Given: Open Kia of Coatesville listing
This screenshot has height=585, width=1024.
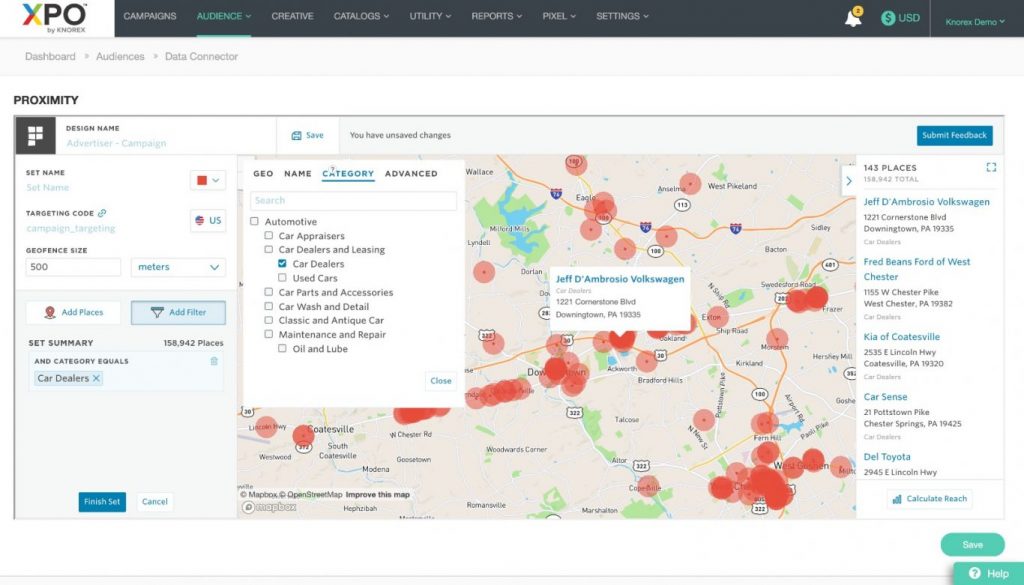Looking at the screenshot, I should pos(901,337).
